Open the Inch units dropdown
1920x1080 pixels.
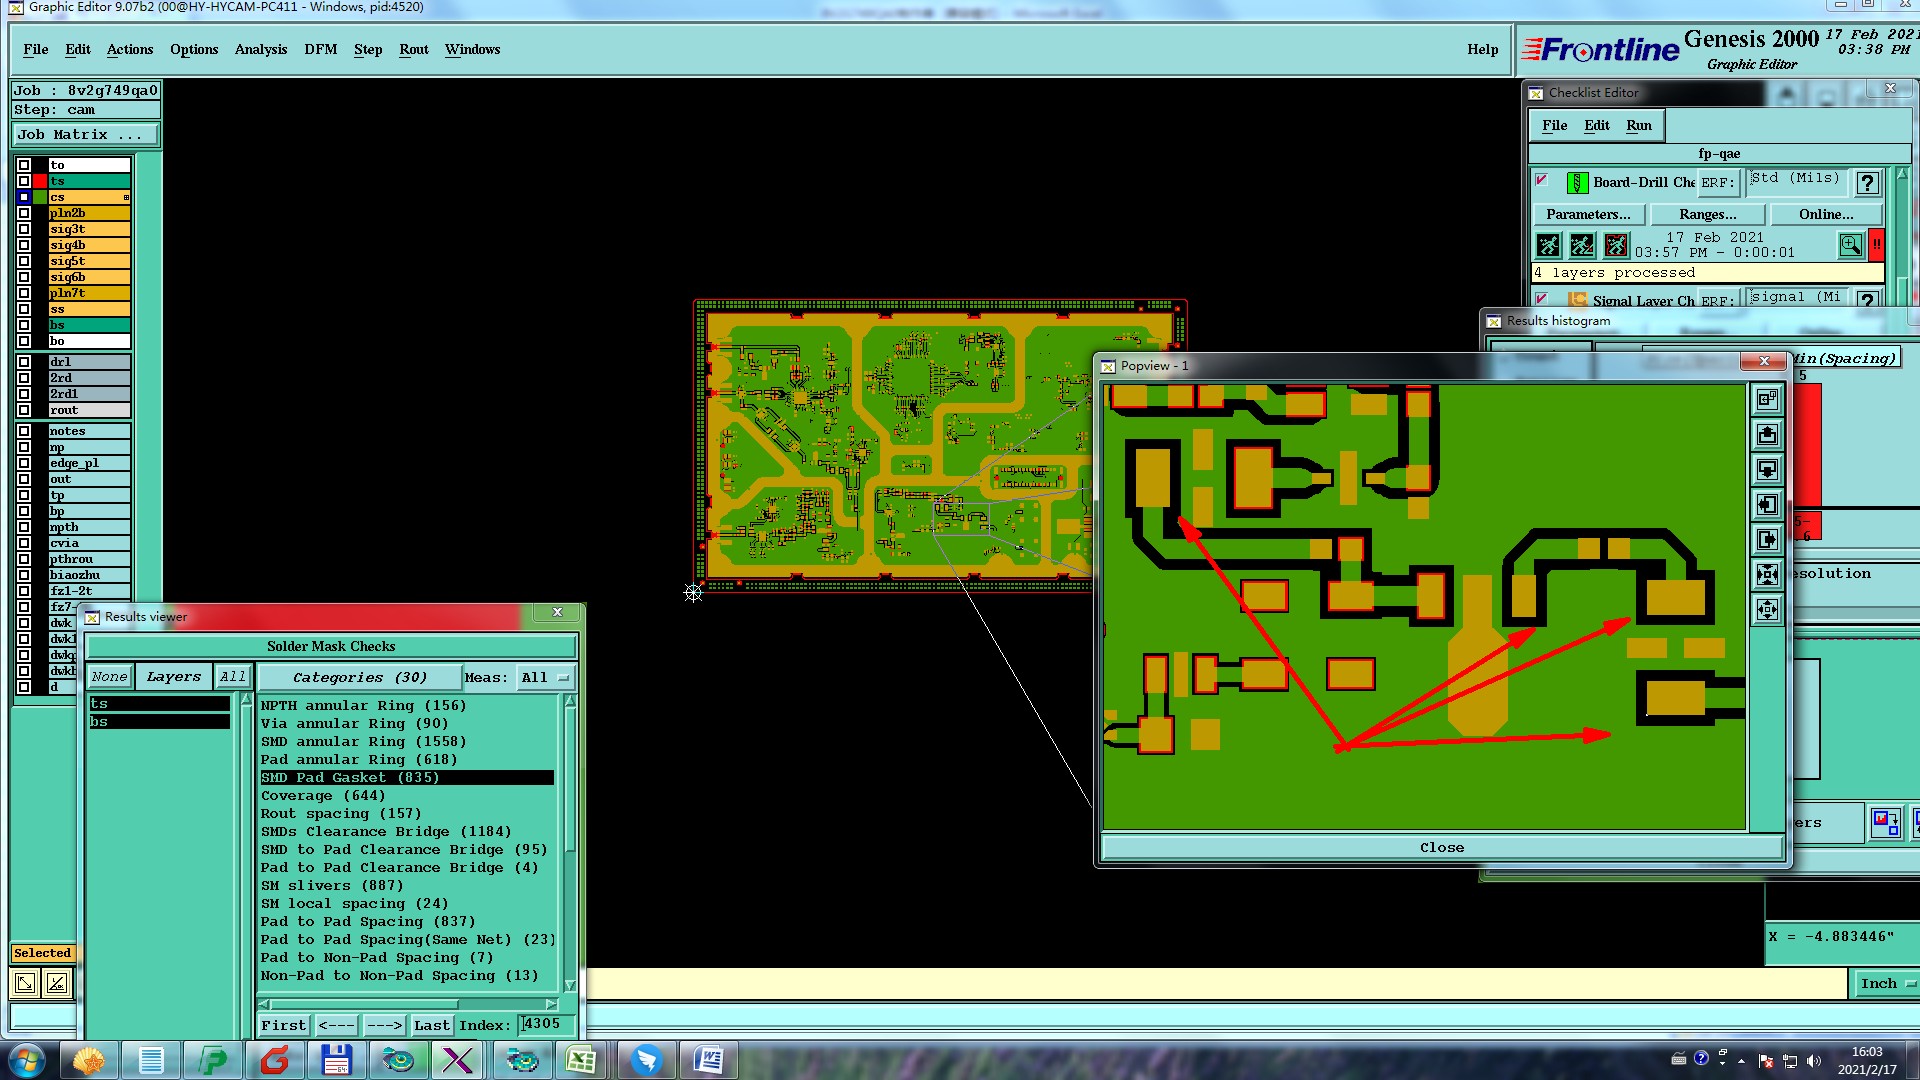pos(1886,984)
